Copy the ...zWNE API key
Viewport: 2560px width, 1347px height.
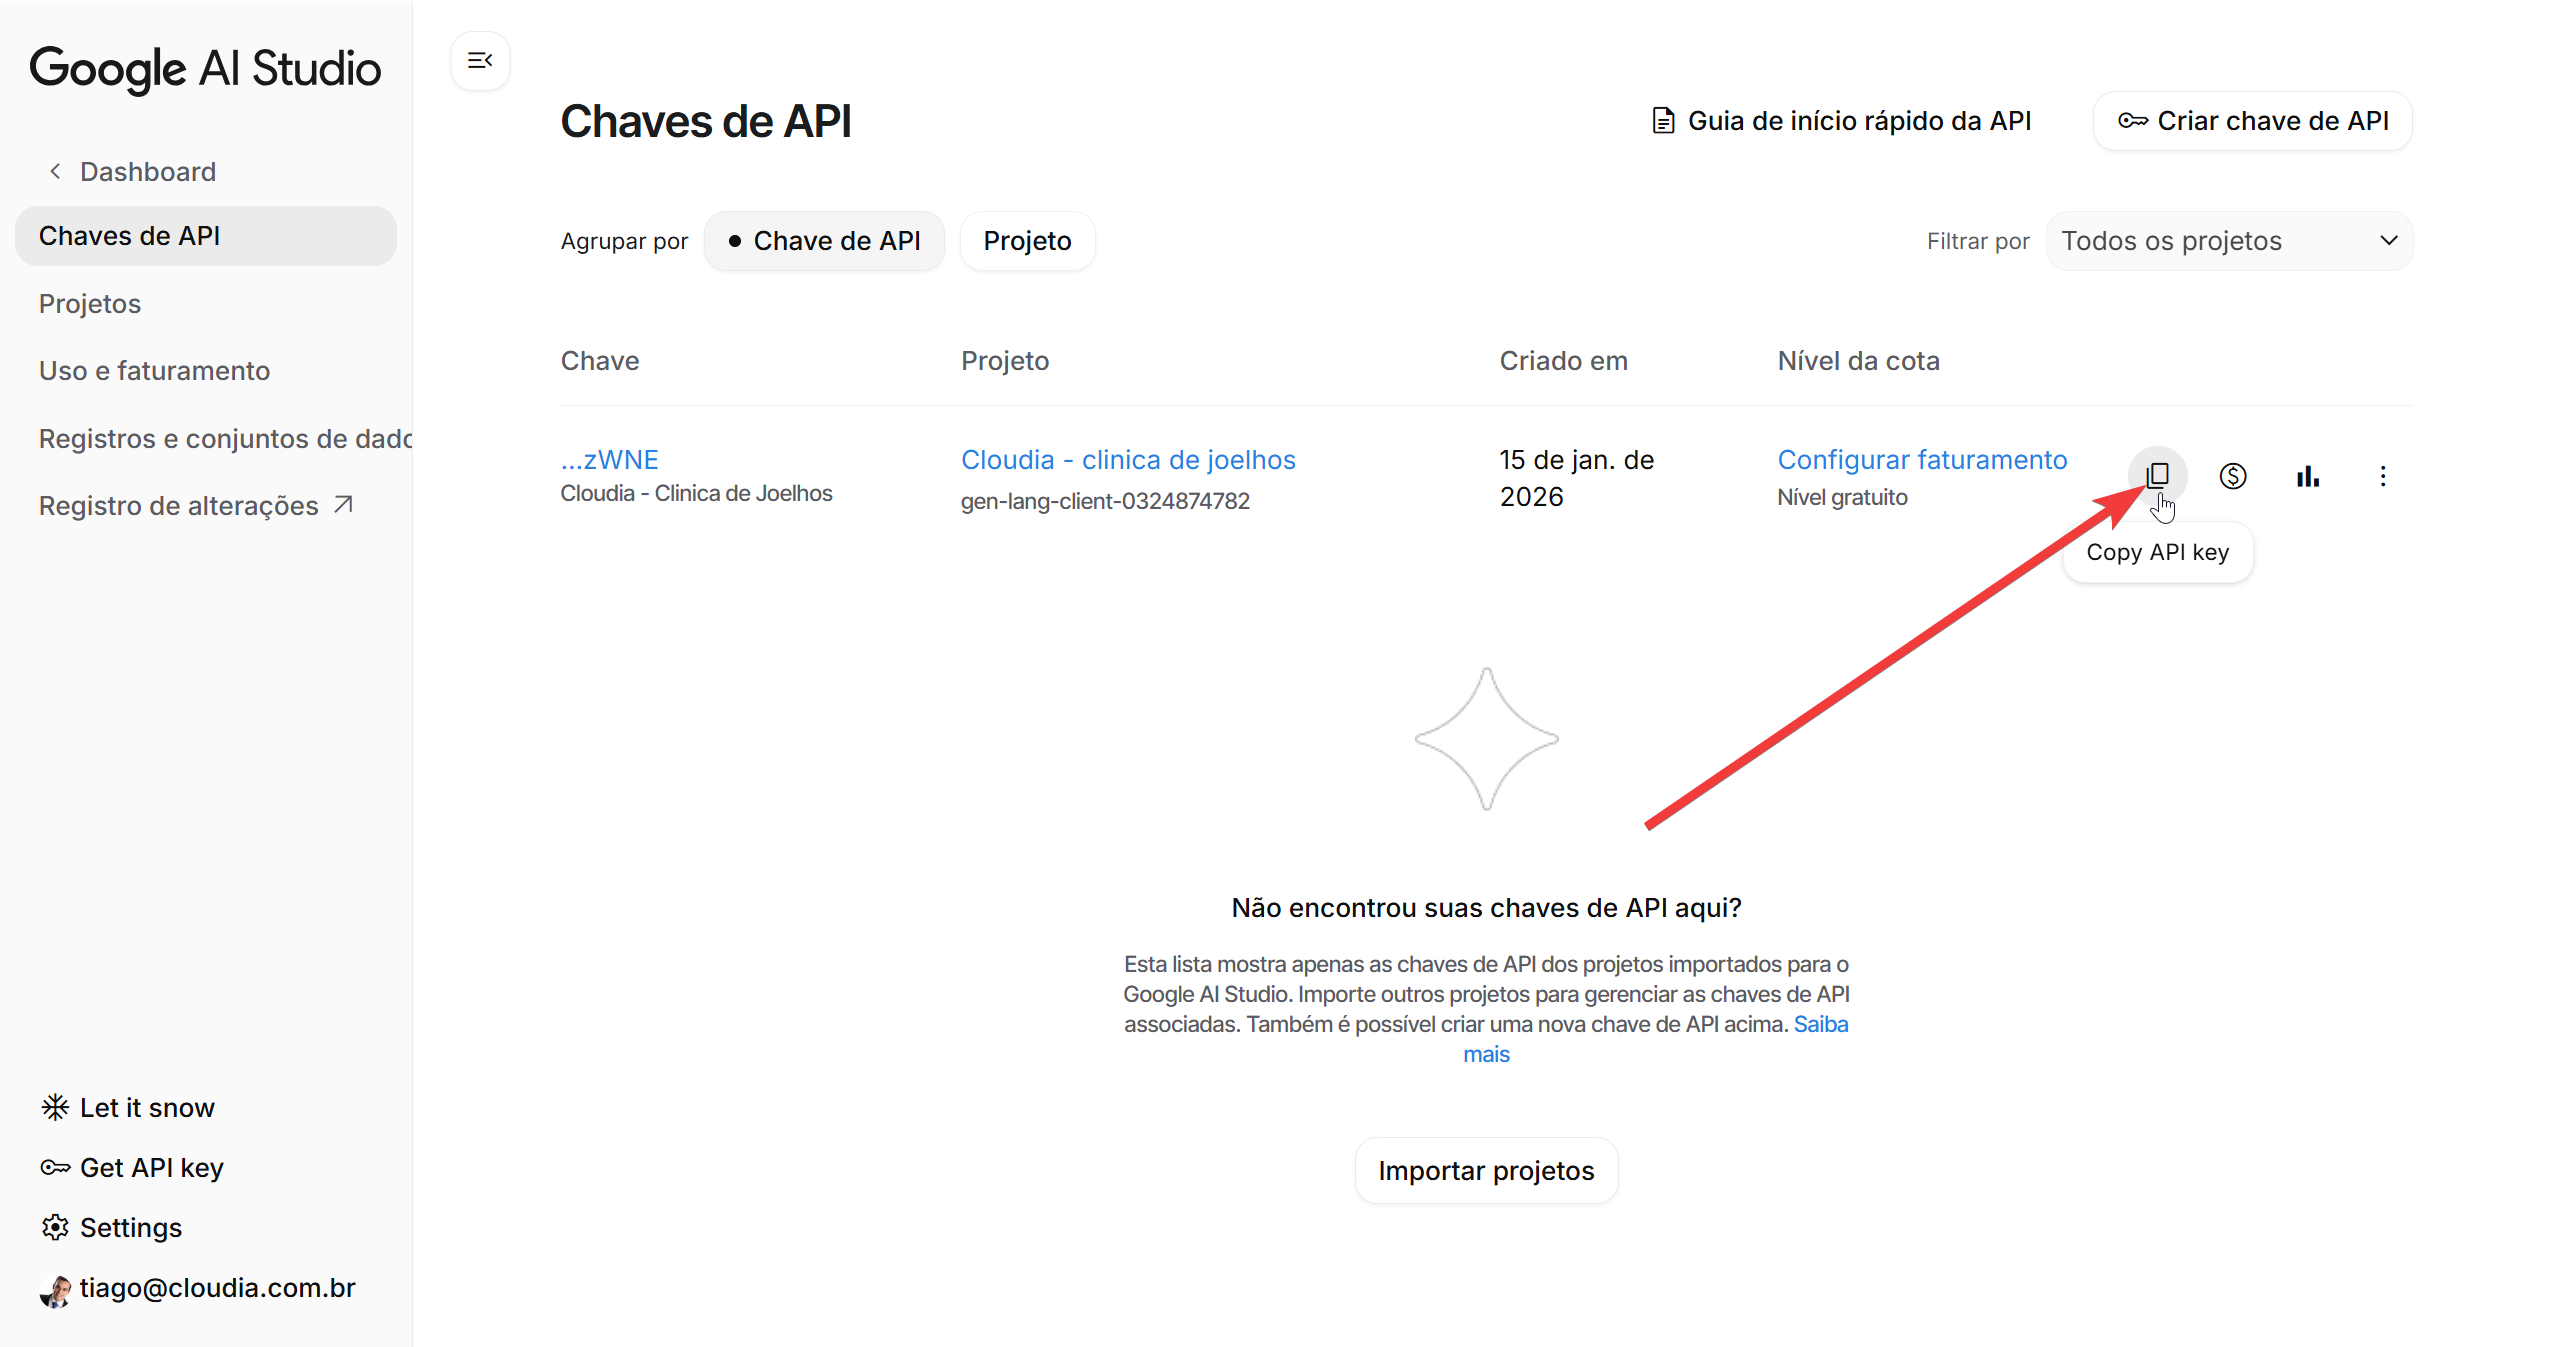(x=2157, y=475)
